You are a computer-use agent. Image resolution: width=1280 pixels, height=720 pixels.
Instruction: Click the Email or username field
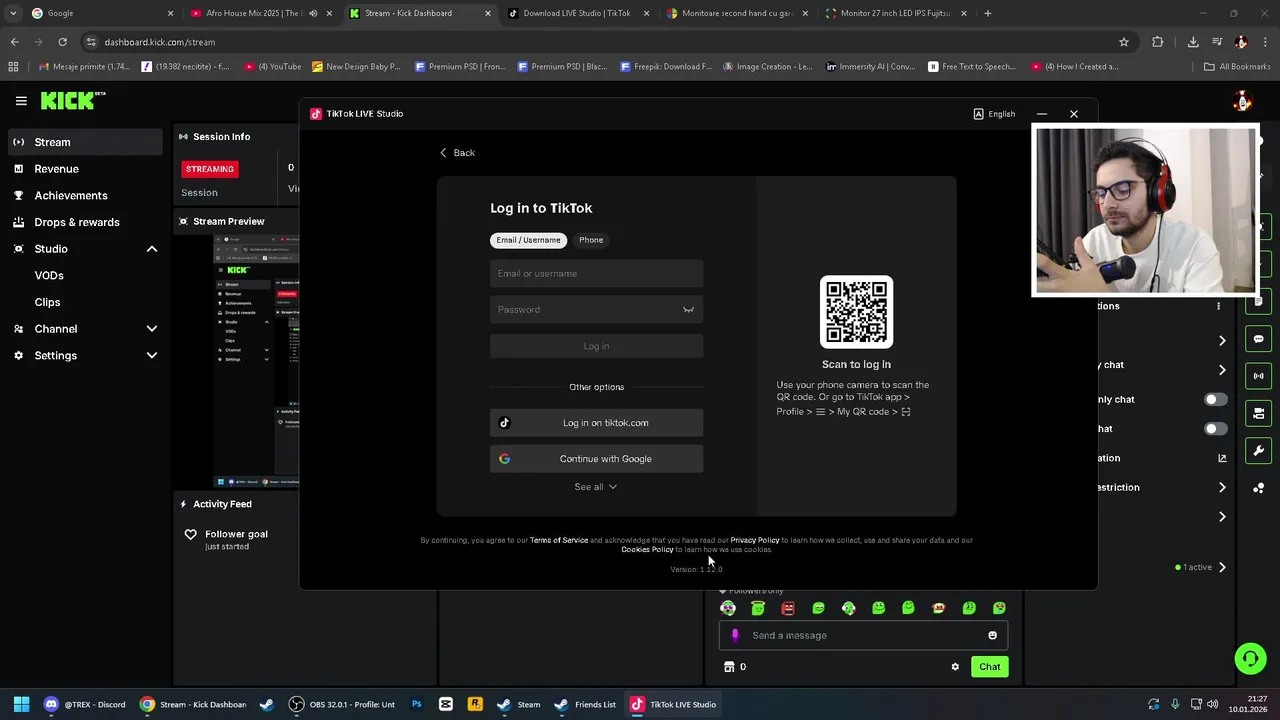tap(596, 274)
